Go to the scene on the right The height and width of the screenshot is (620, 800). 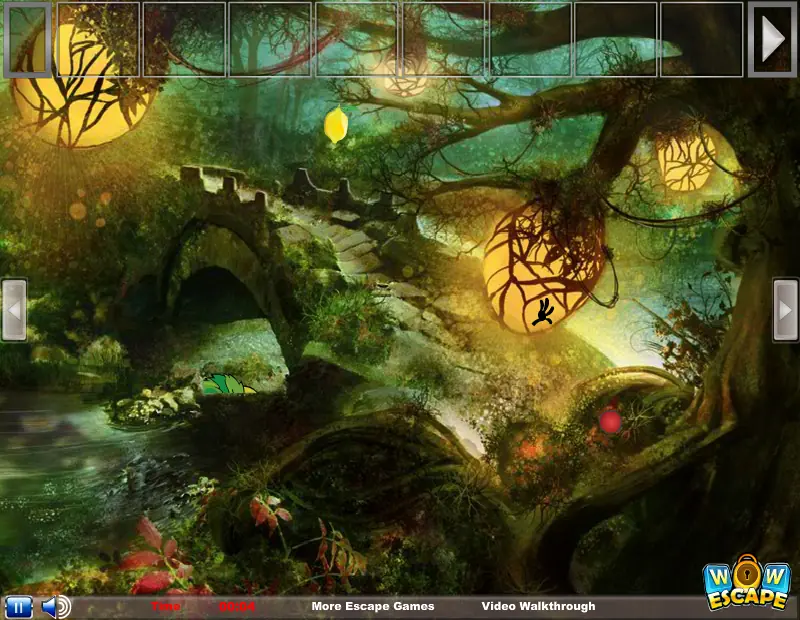click(785, 310)
